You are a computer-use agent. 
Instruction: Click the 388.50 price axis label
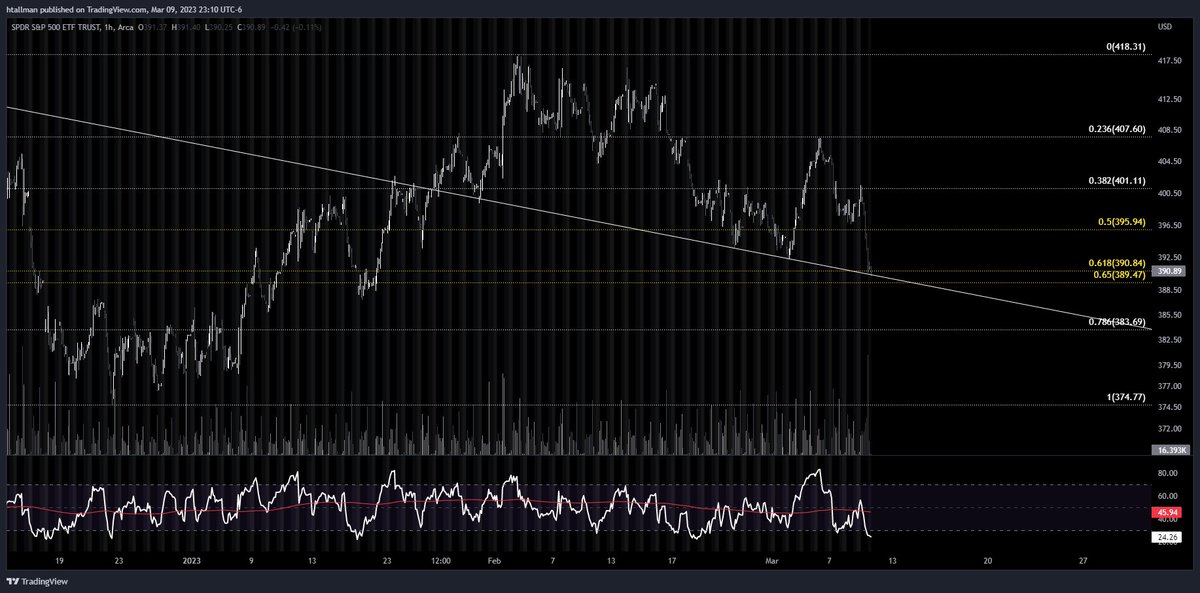[1168, 290]
